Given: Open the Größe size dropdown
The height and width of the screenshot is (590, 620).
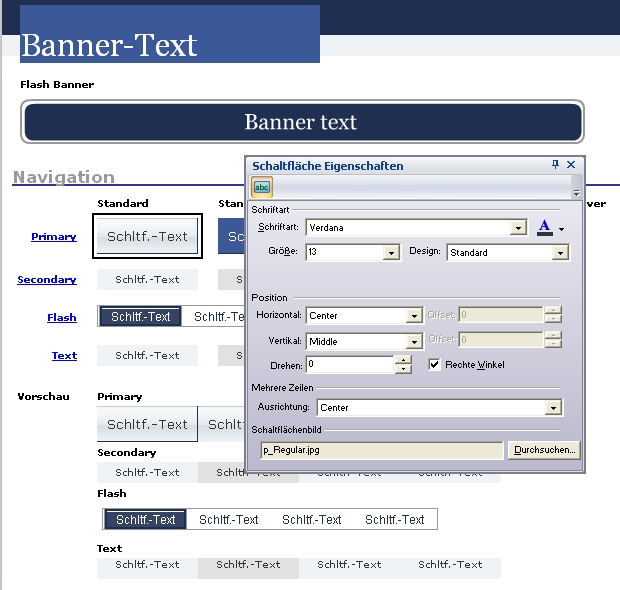Looking at the screenshot, I should pos(391,253).
